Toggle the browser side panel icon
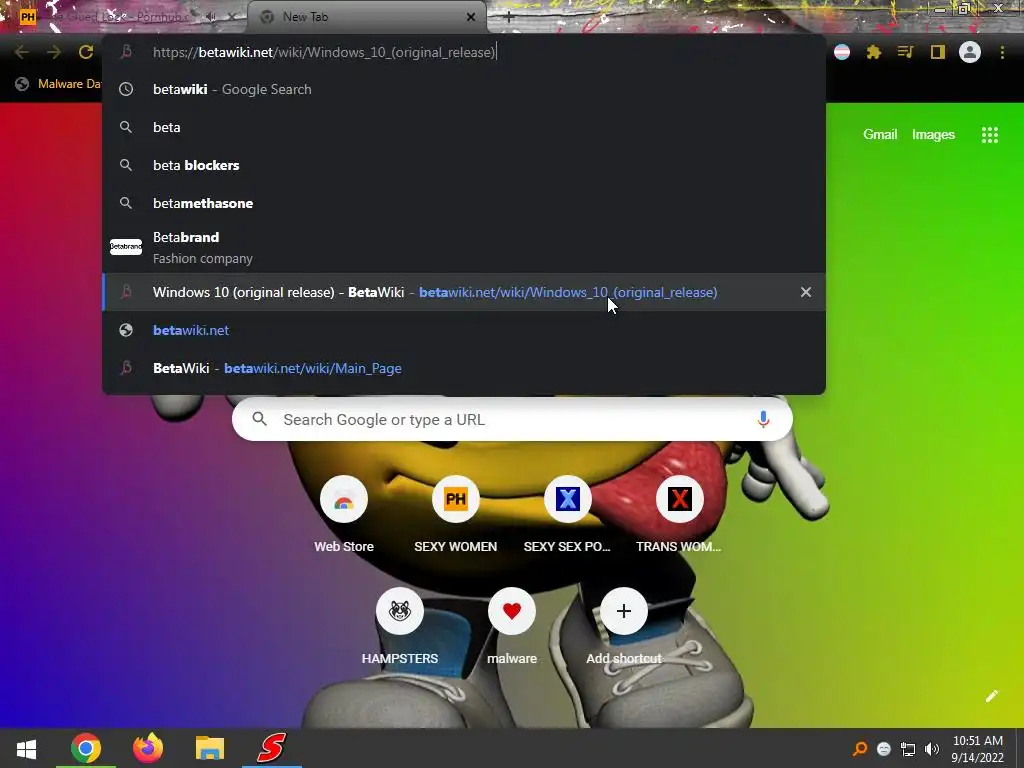Screen dimensions: 1024x768 938,52
